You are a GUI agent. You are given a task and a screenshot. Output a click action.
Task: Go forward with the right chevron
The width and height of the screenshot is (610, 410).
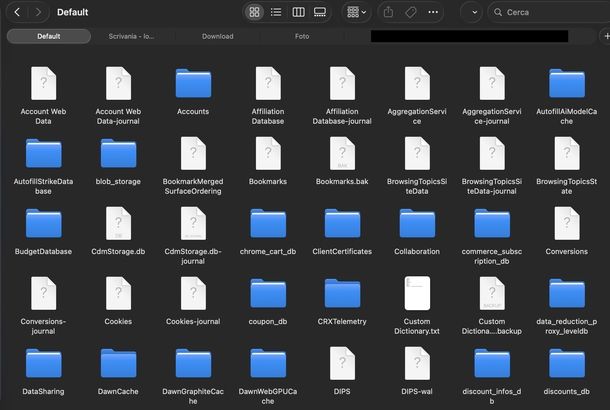point(38,12)
